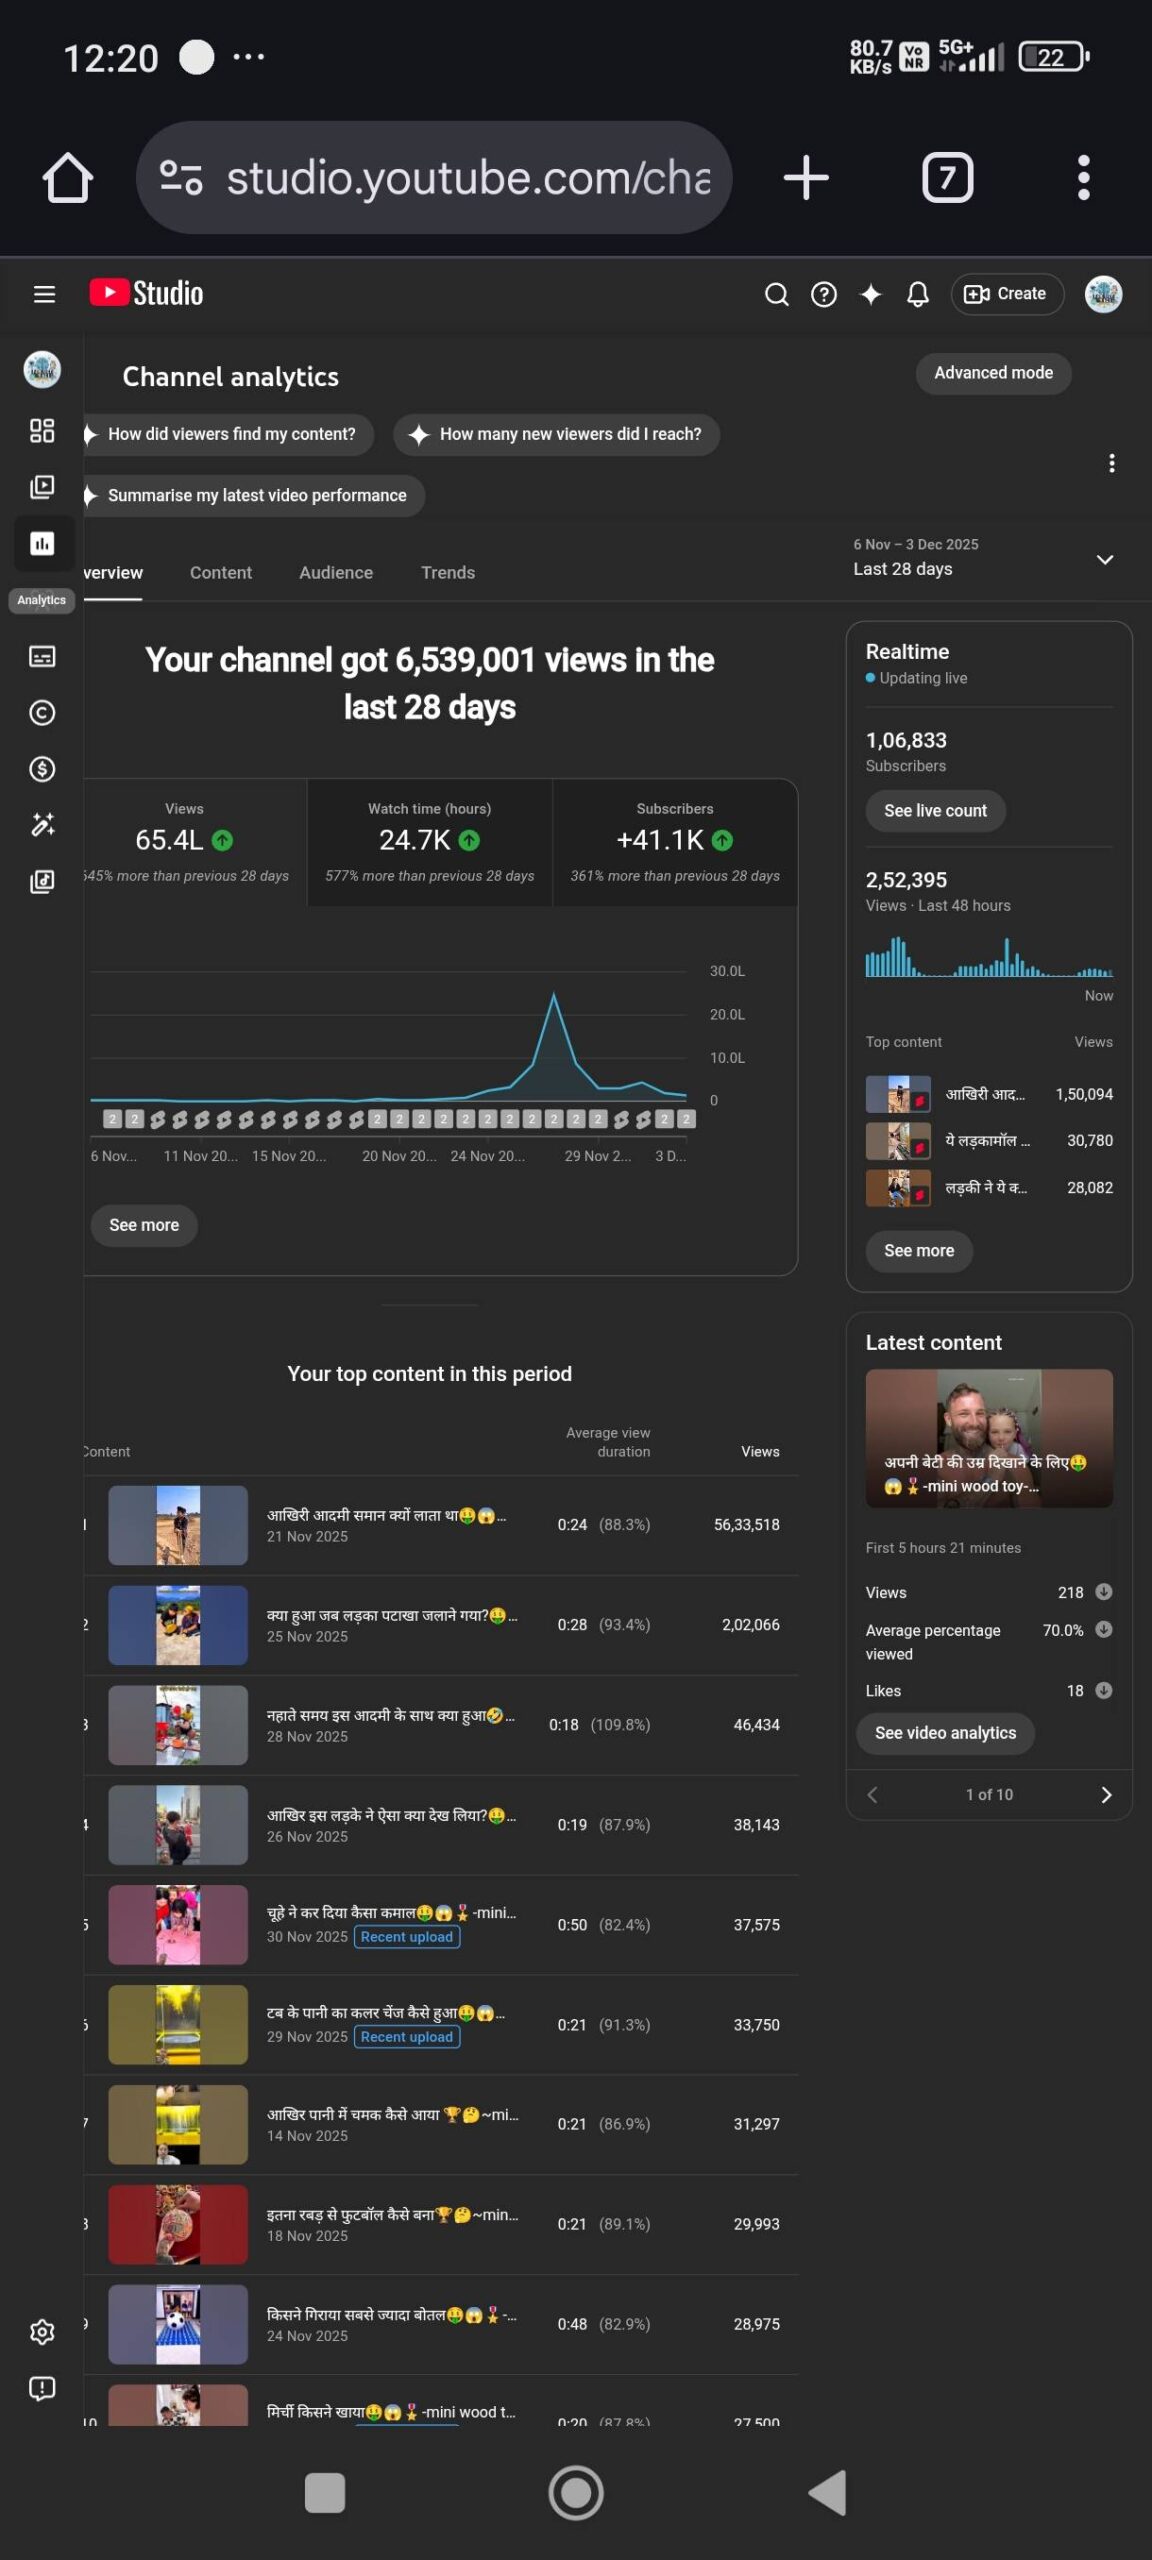Click the search magnifier icon in Studio
This screenshot has width=1152, height=2560.
tap(776, 294)
